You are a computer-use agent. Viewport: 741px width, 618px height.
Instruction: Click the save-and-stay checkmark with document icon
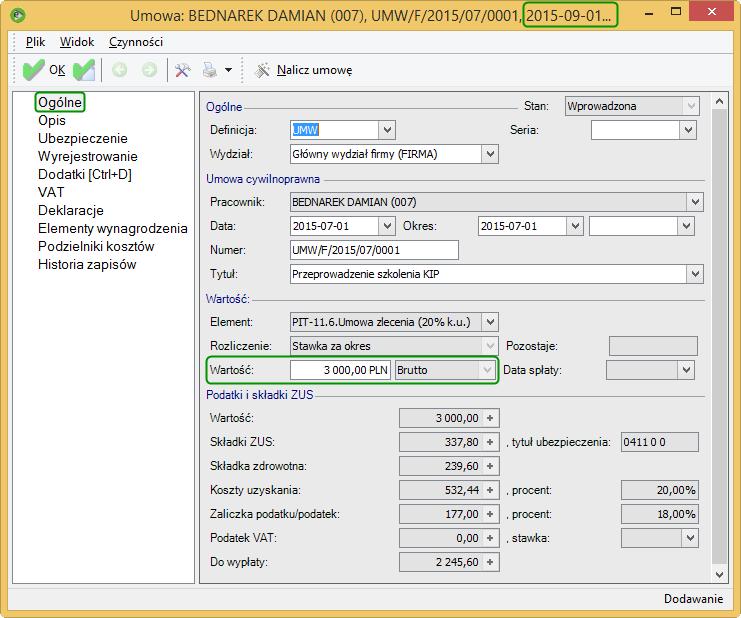[84, 70]
